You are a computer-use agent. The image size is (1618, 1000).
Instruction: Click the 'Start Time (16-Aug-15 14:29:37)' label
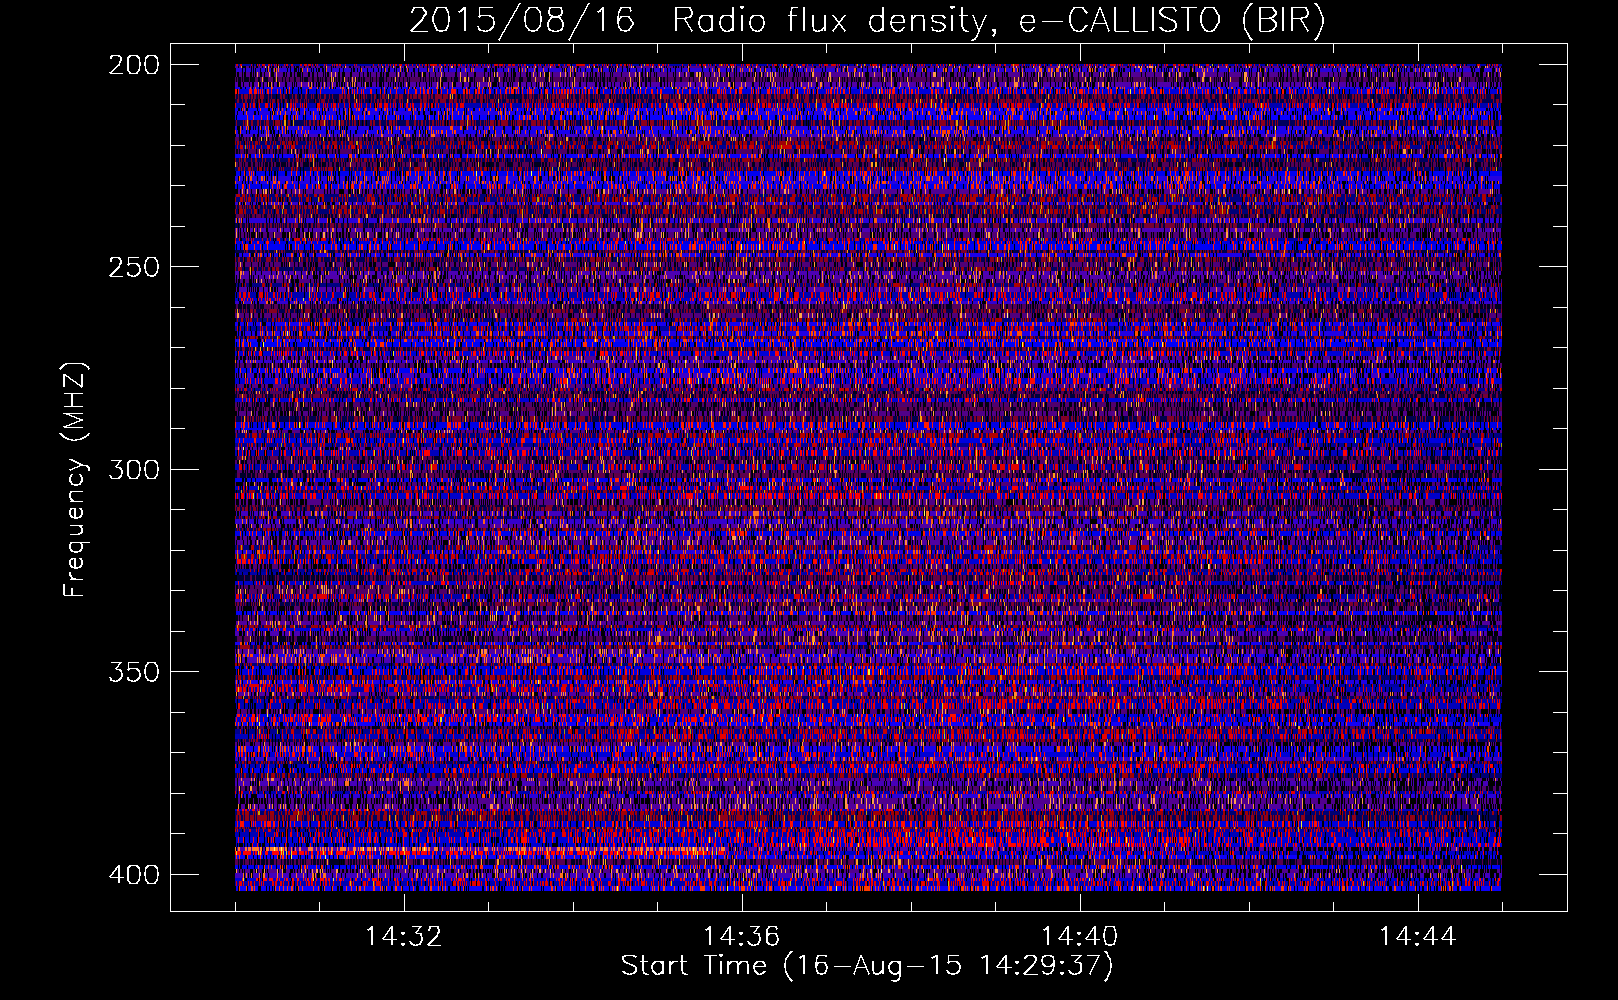point(867,966)
